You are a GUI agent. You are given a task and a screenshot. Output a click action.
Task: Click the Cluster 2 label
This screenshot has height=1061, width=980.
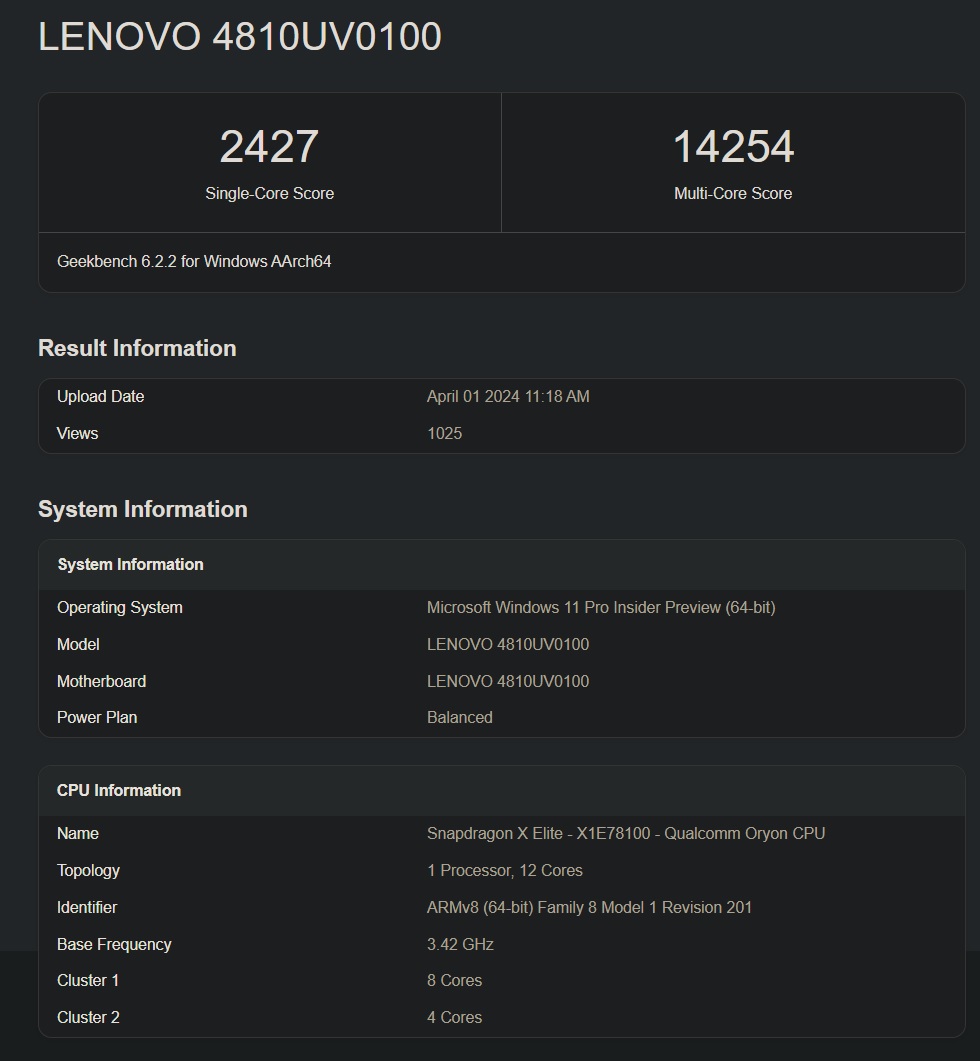tap(88, 1018)
